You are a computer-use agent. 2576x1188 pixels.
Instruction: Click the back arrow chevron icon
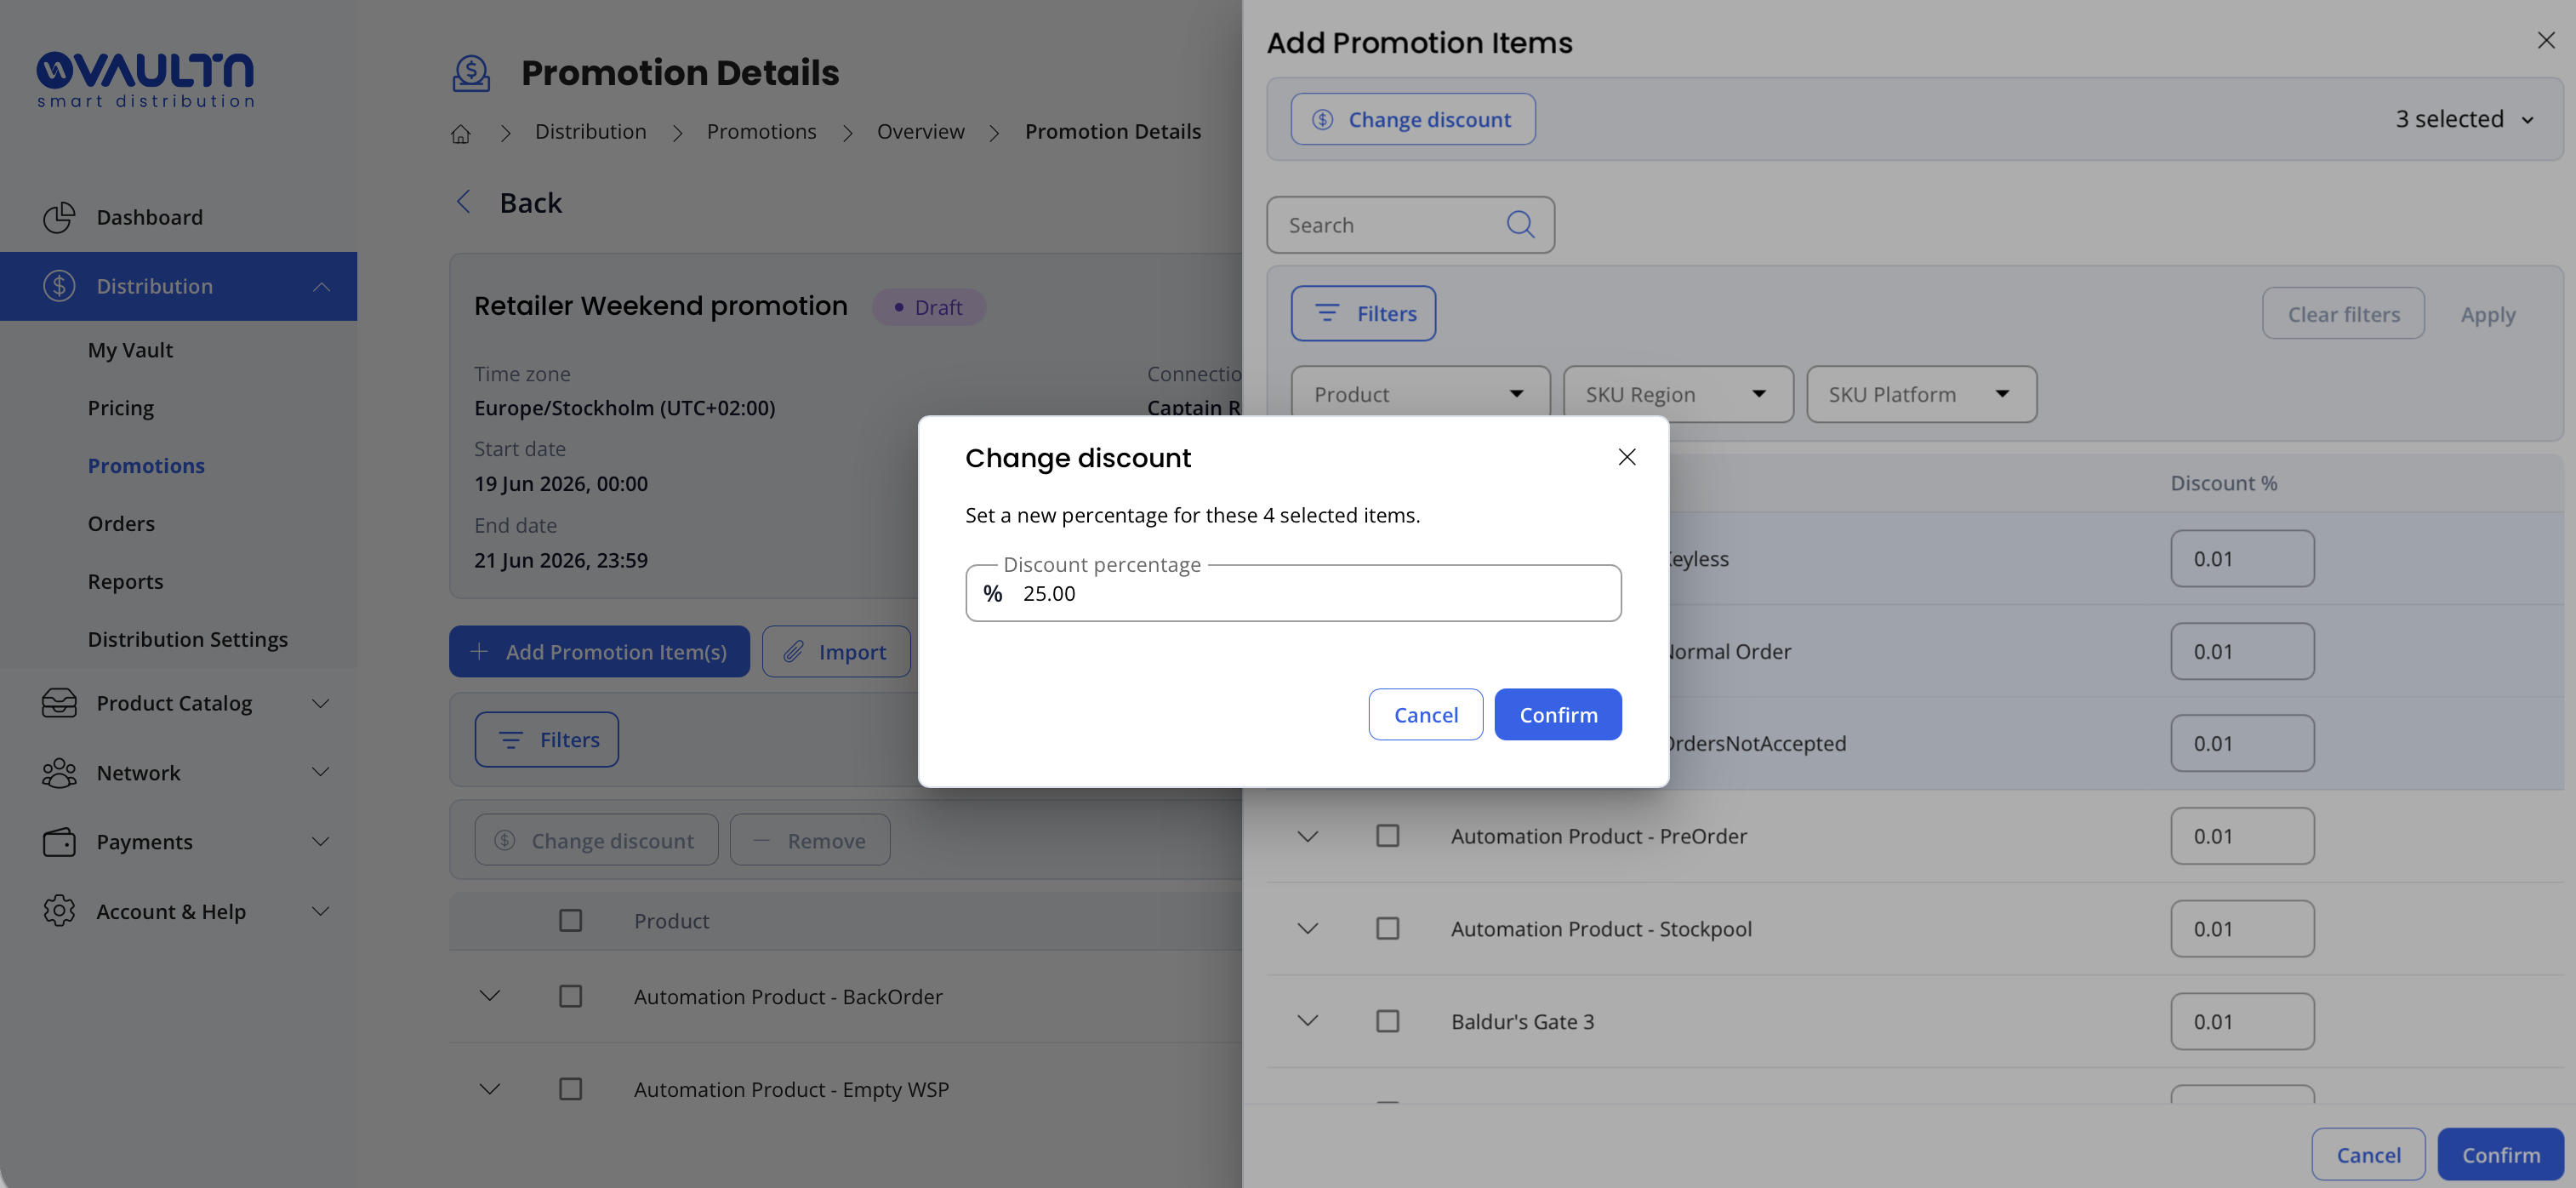[463, 202]
